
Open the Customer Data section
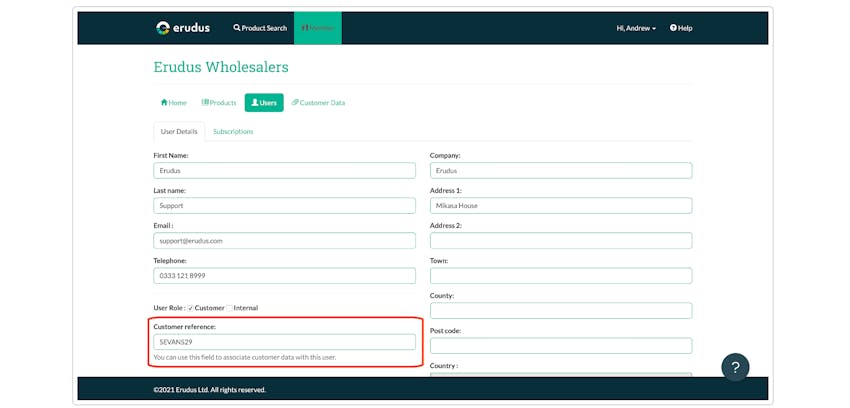pyautogui.click(x=318, y=102)
